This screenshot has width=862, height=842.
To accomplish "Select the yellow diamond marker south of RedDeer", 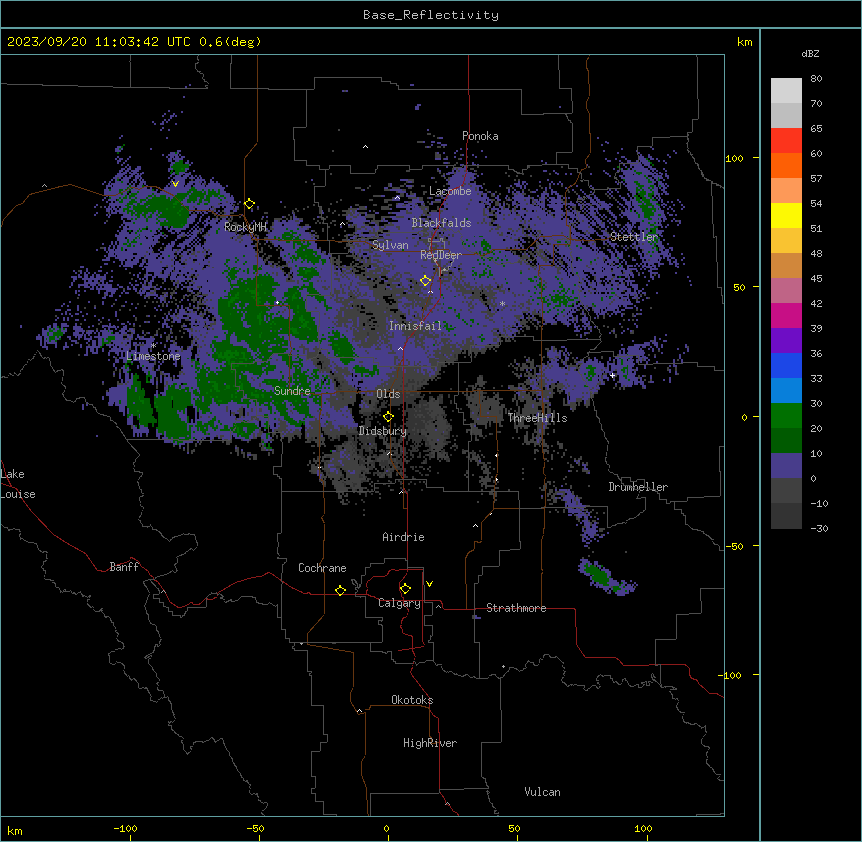I will click(x=425, y=281).
